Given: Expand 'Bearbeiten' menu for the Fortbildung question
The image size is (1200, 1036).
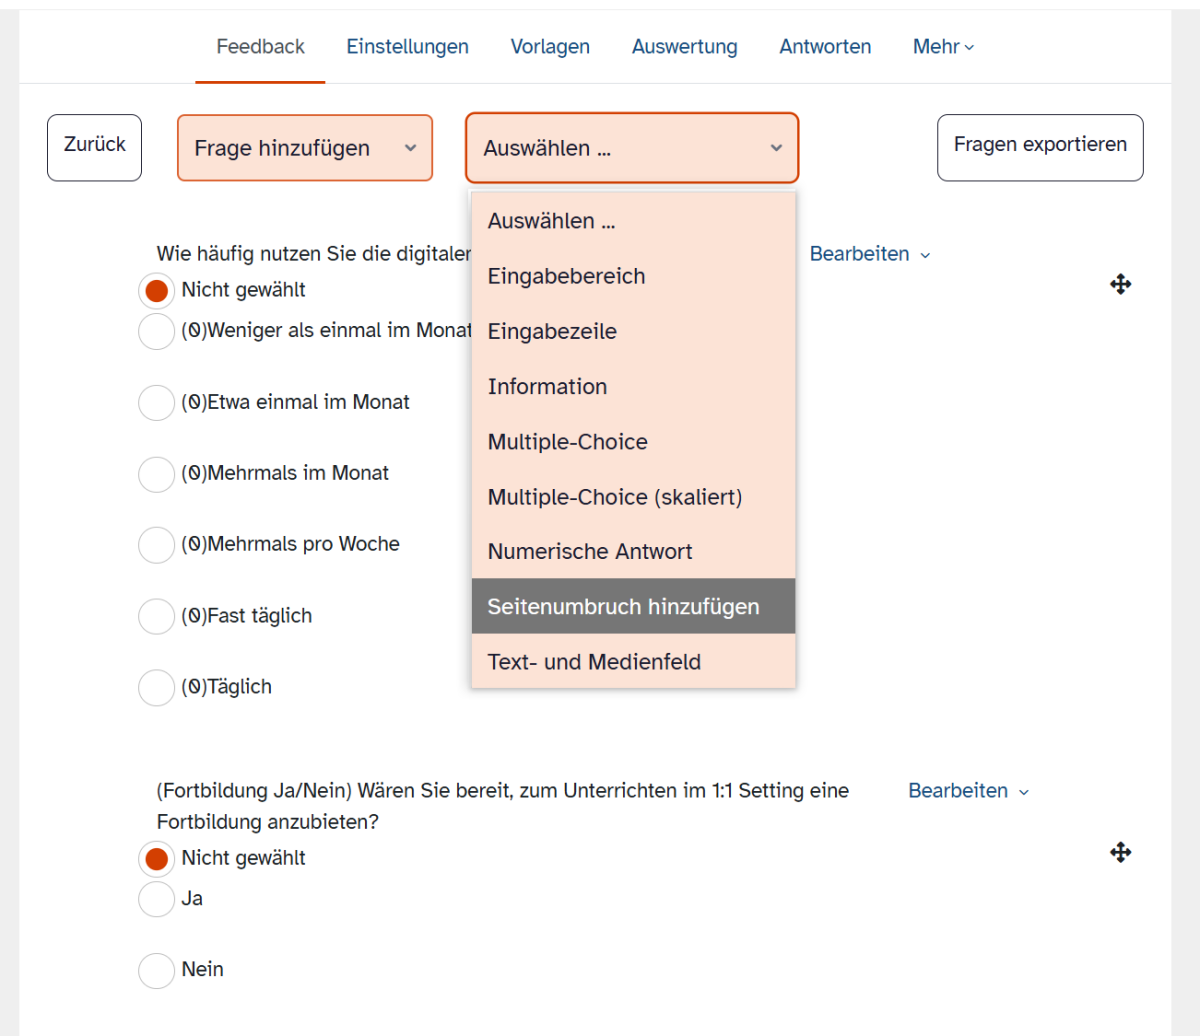Looking at the screenshot, I should [968, 791].
